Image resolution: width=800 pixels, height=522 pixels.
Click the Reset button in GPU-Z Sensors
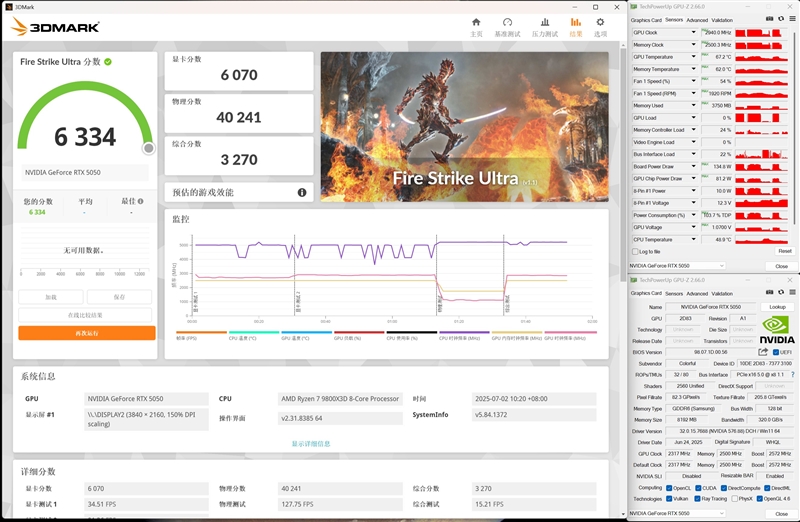[x=784, y=251]
